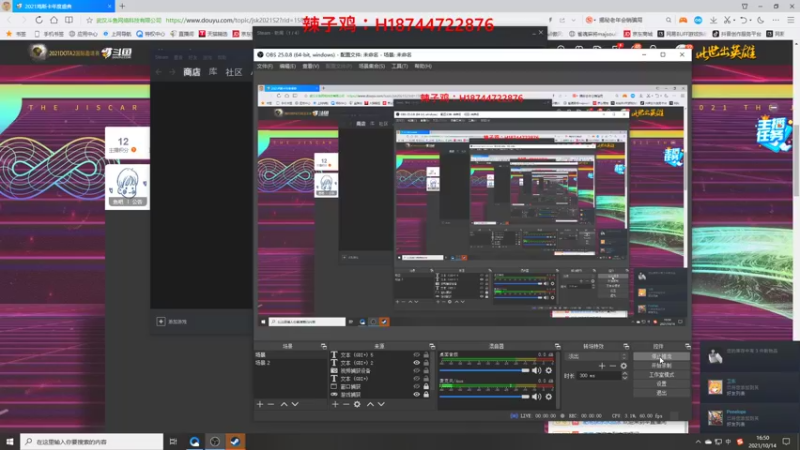Click the browser home icon
800x450 pixels.
[54, 20]
